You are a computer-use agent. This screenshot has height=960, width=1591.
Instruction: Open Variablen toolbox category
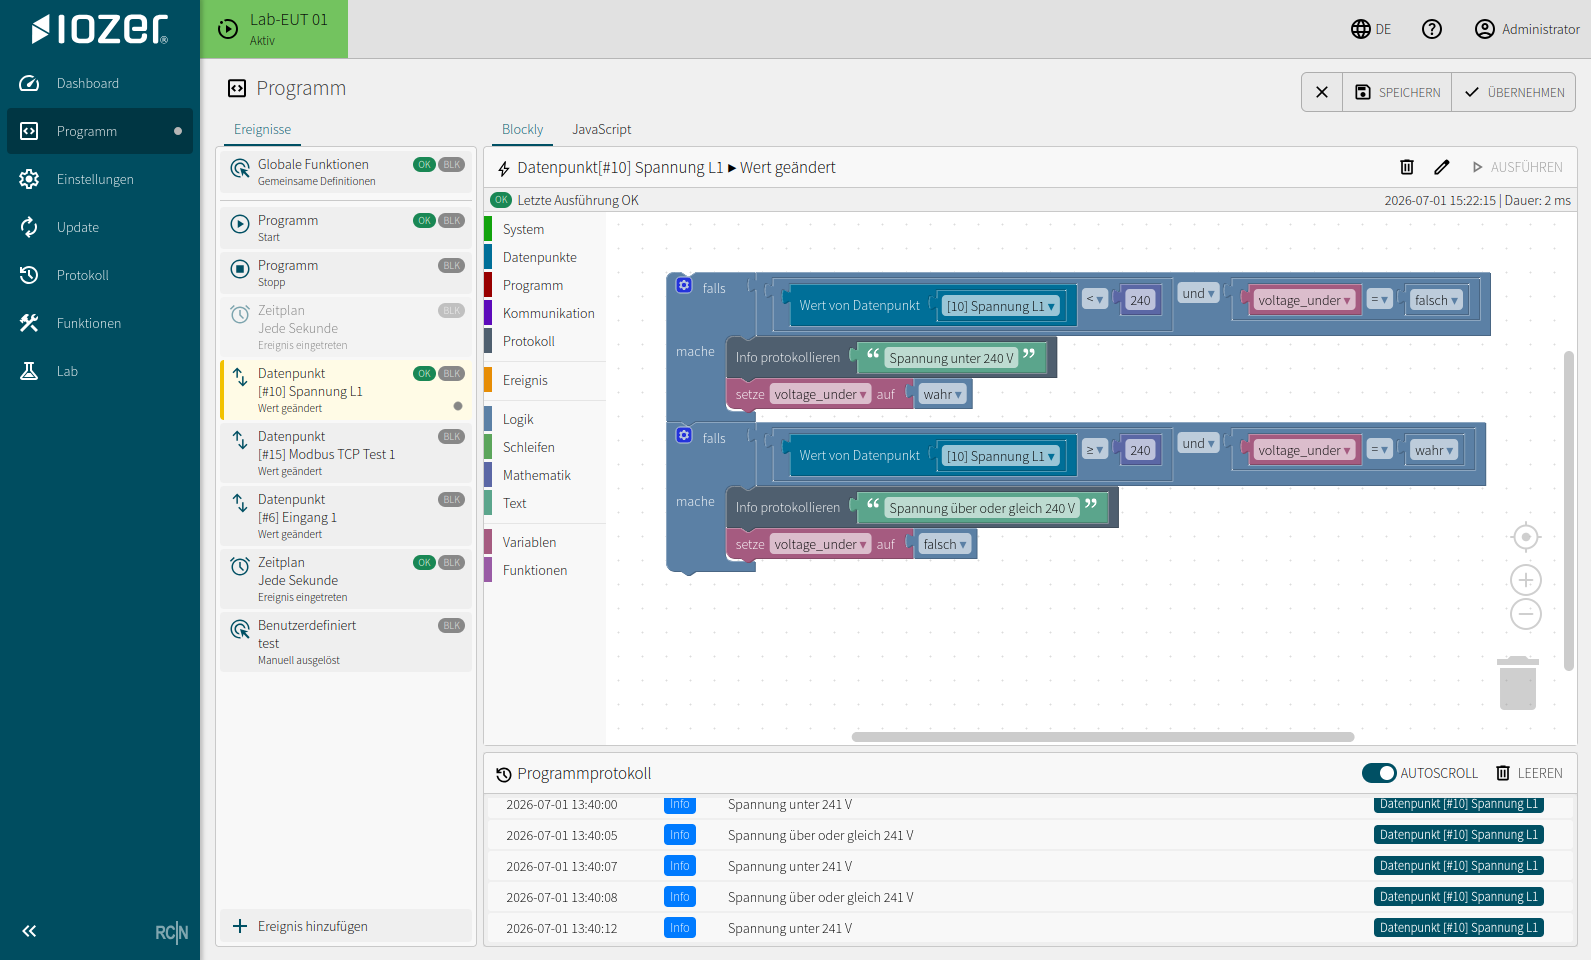[x=545, y=542]
